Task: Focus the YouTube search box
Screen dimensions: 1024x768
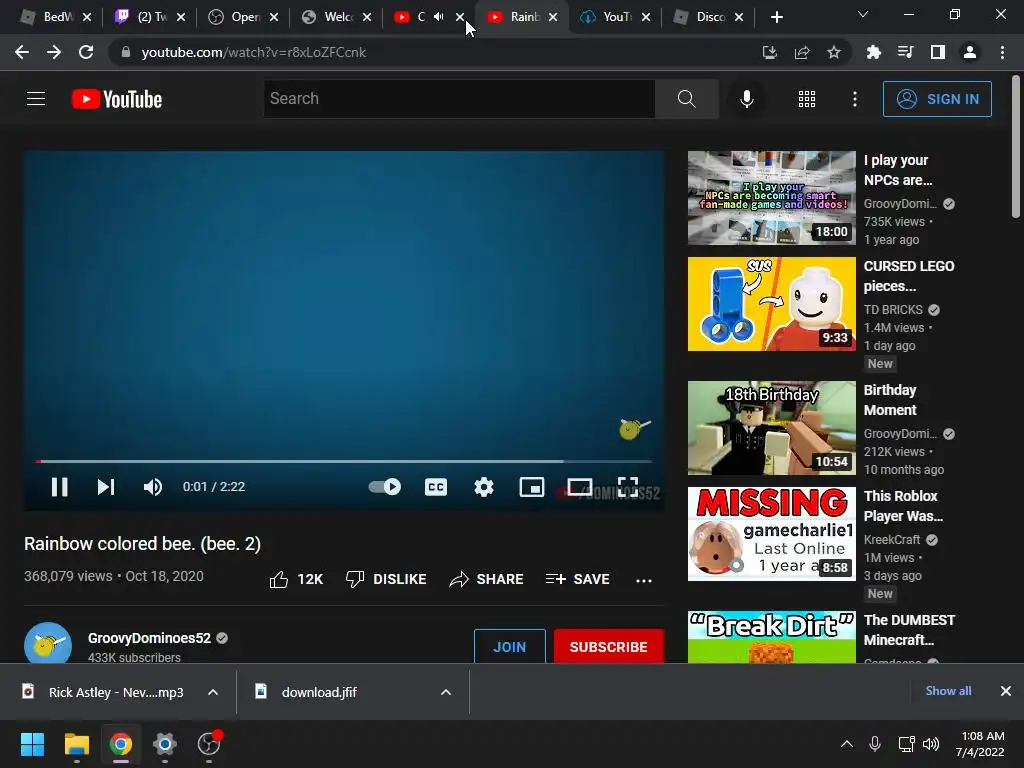Action: click(458, 99)
